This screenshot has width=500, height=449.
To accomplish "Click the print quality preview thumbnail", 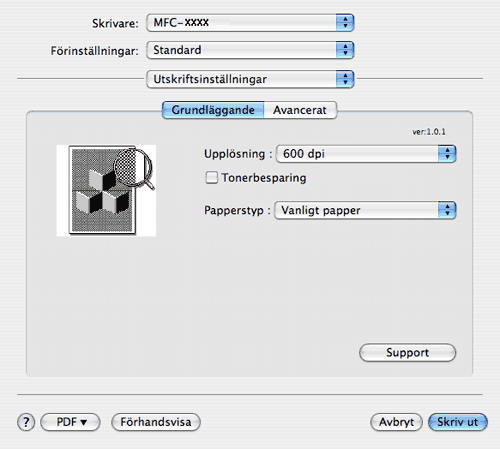I will 106,190.
